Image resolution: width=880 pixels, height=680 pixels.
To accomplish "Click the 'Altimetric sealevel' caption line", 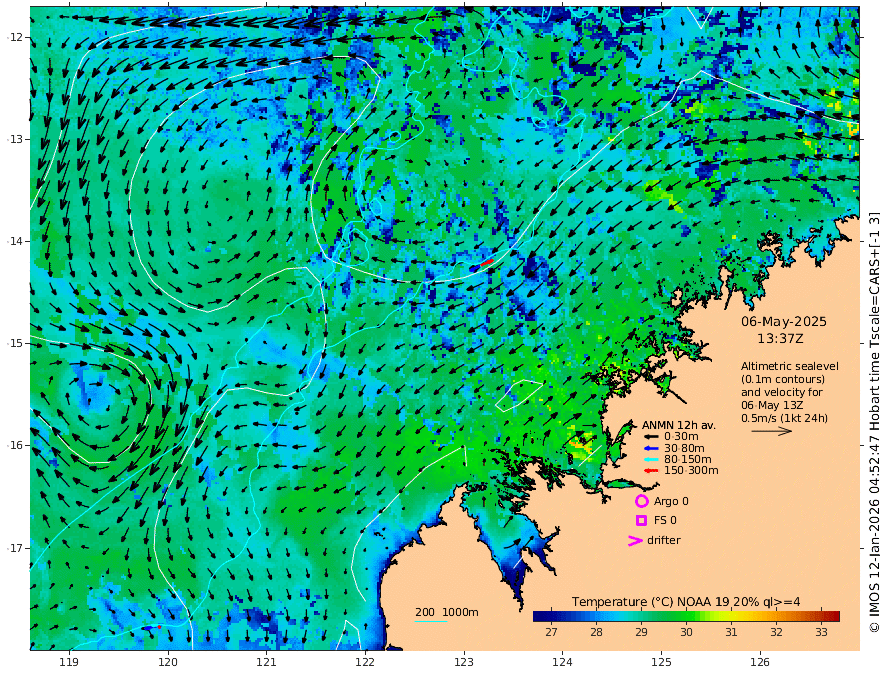I will (x=790, y=366).
